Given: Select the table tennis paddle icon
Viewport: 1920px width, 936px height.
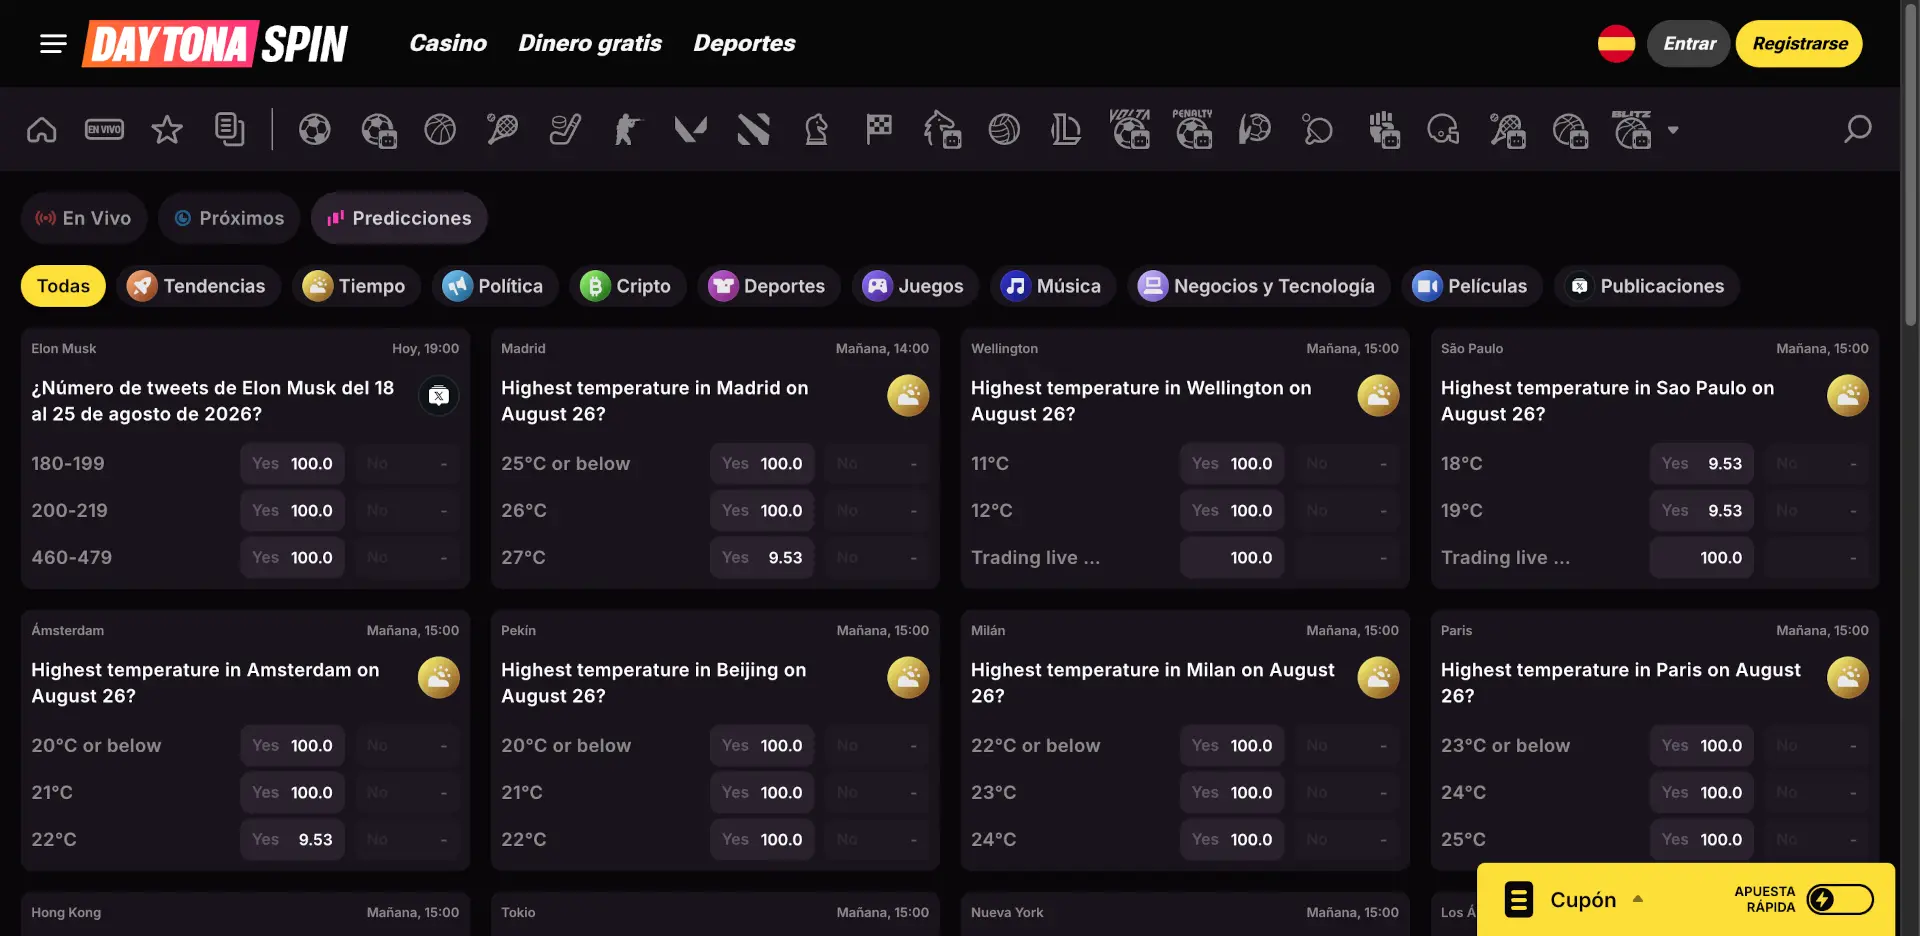Looking at the screenshot, I should (x=1318, y=129).
